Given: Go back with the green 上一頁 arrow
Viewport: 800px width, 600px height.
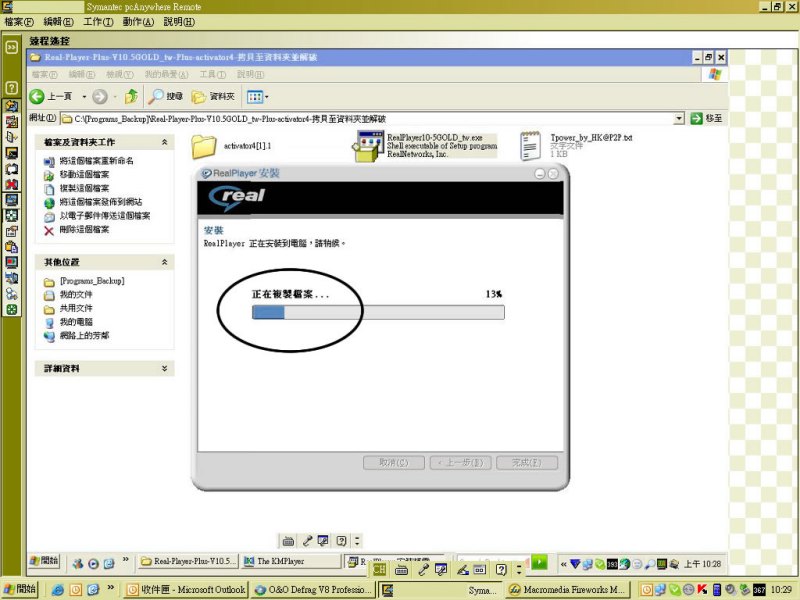Looking at the screenshot, I should tap(37, 96).
